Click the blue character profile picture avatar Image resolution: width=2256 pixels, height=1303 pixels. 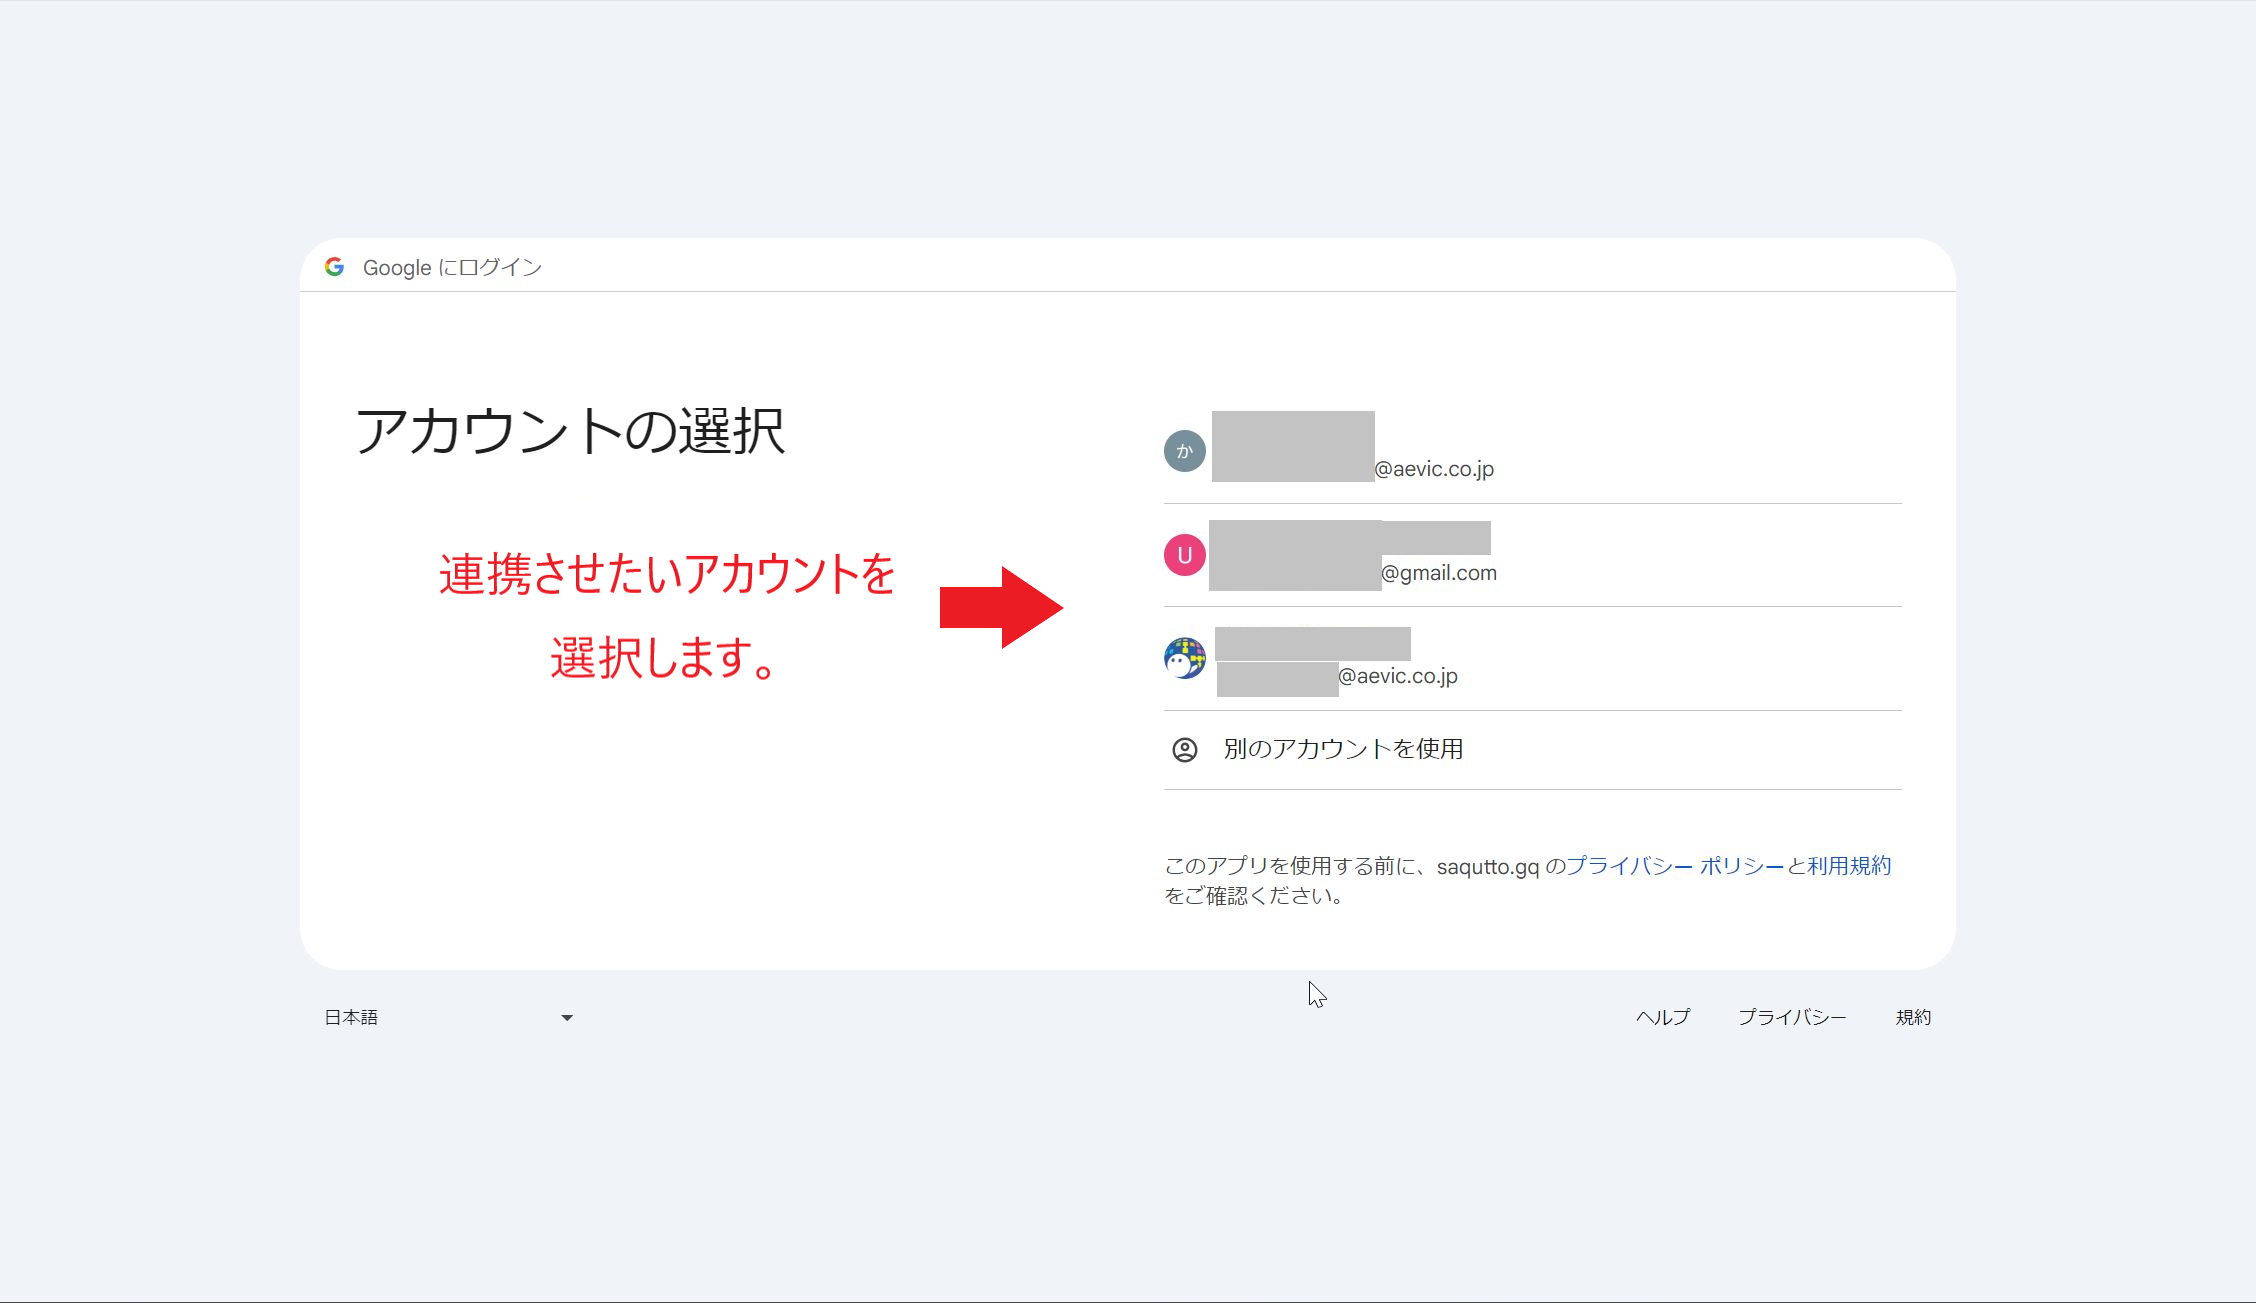point(1184,659)
